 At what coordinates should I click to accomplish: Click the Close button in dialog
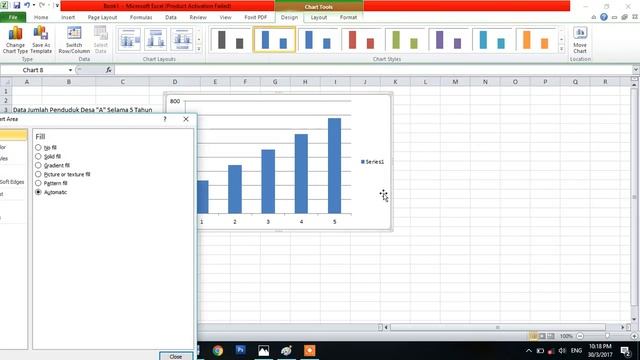tap(176, 356)
